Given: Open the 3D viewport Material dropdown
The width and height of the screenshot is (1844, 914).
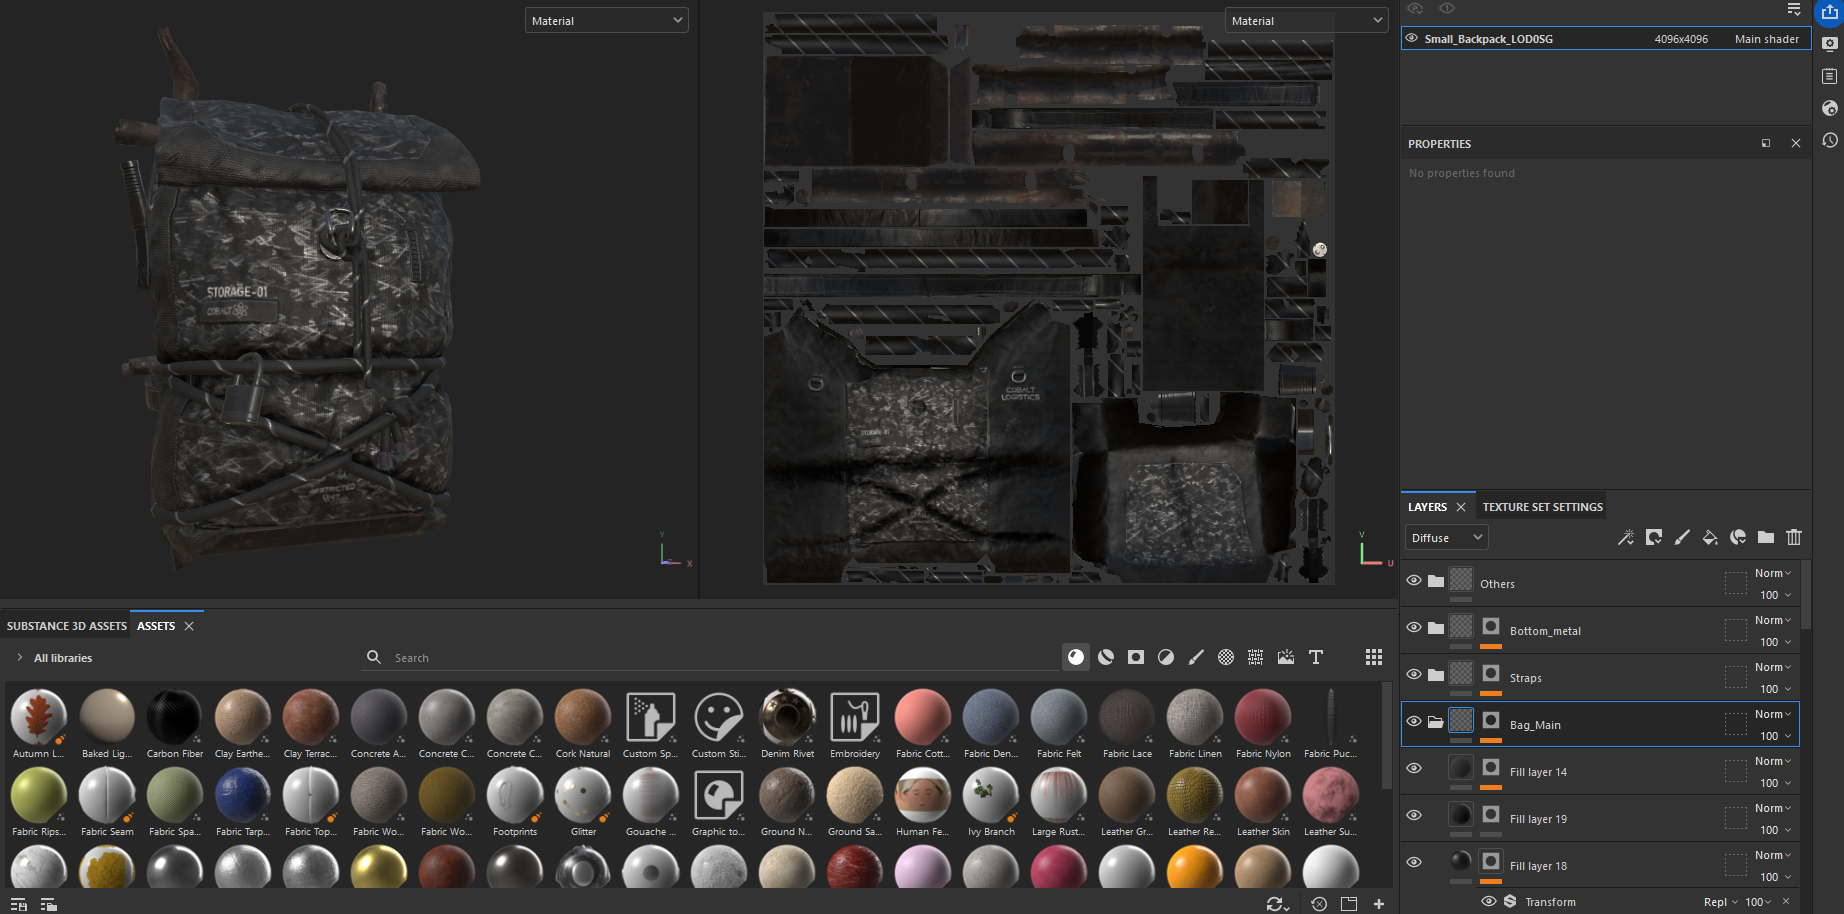Looking at the screenshot, I should [607, 20].
